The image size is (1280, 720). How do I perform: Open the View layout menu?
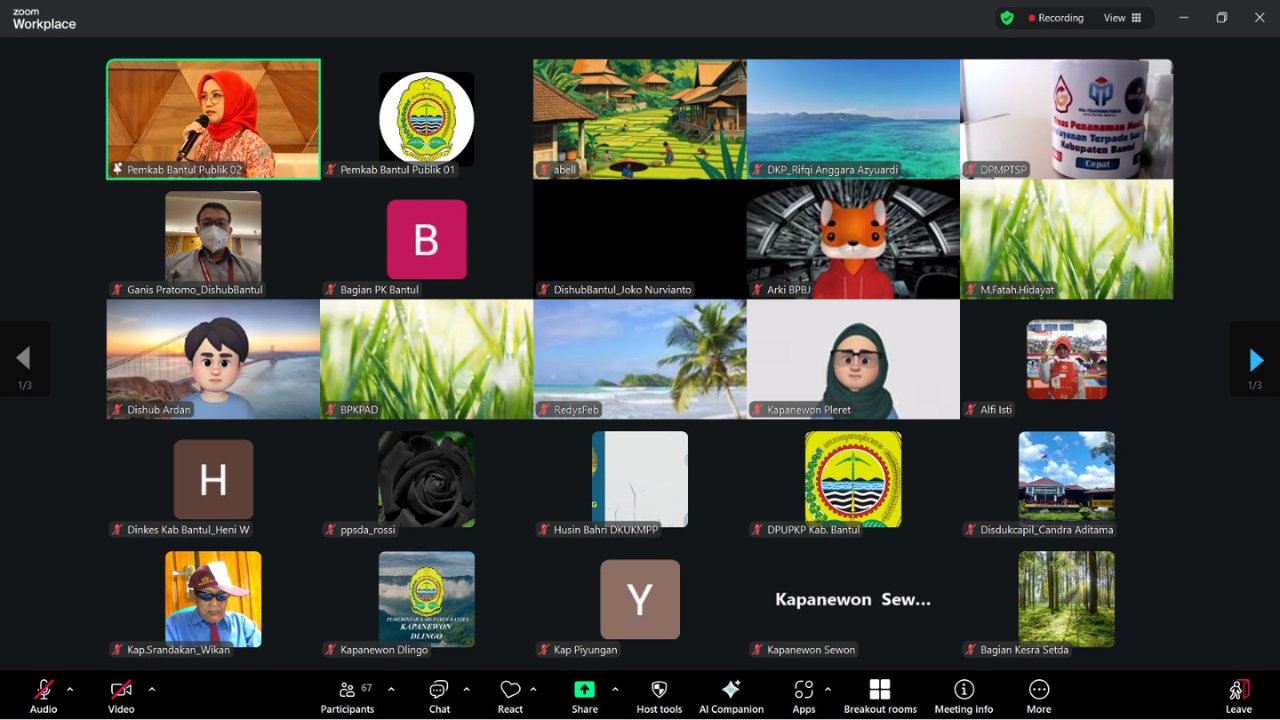[x=1122, y=18]
